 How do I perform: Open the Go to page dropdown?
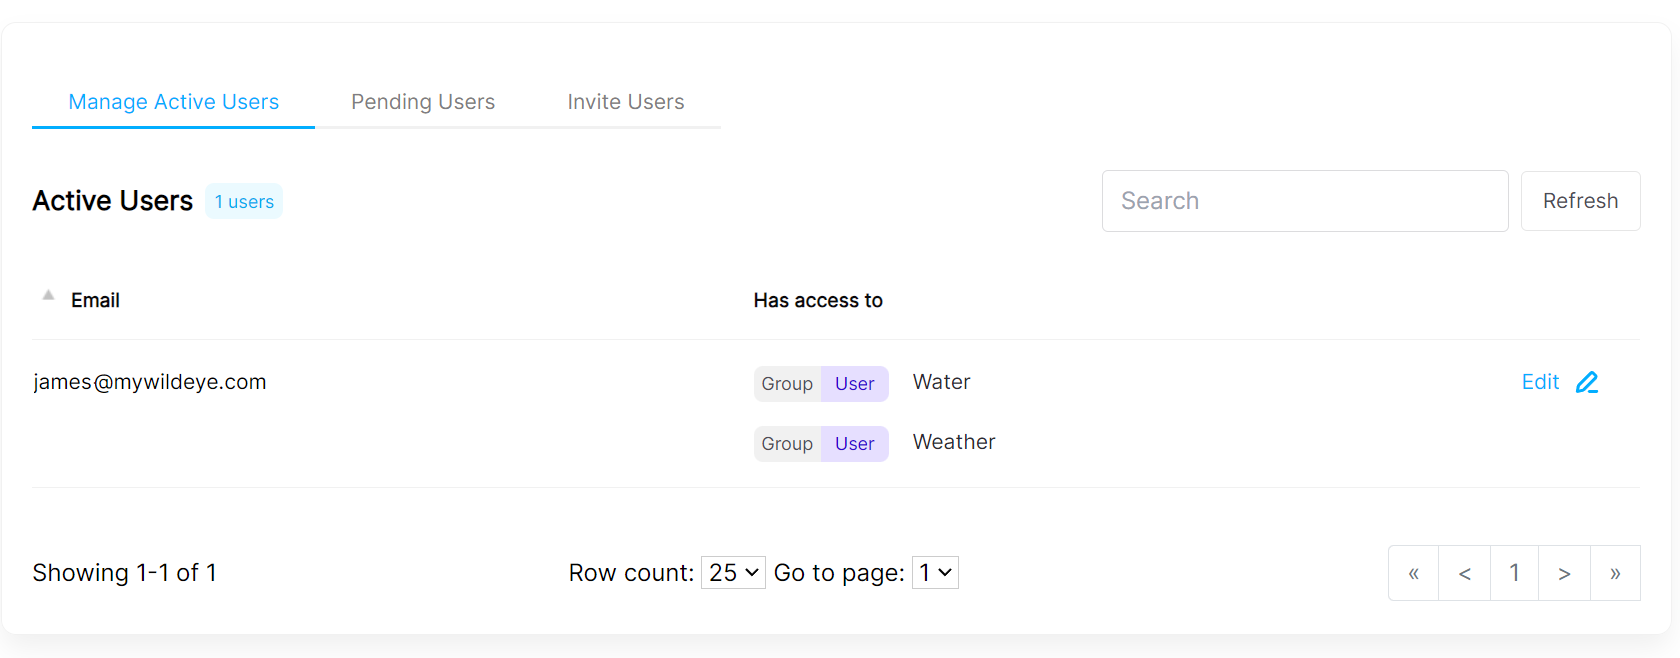coord(935,573)
